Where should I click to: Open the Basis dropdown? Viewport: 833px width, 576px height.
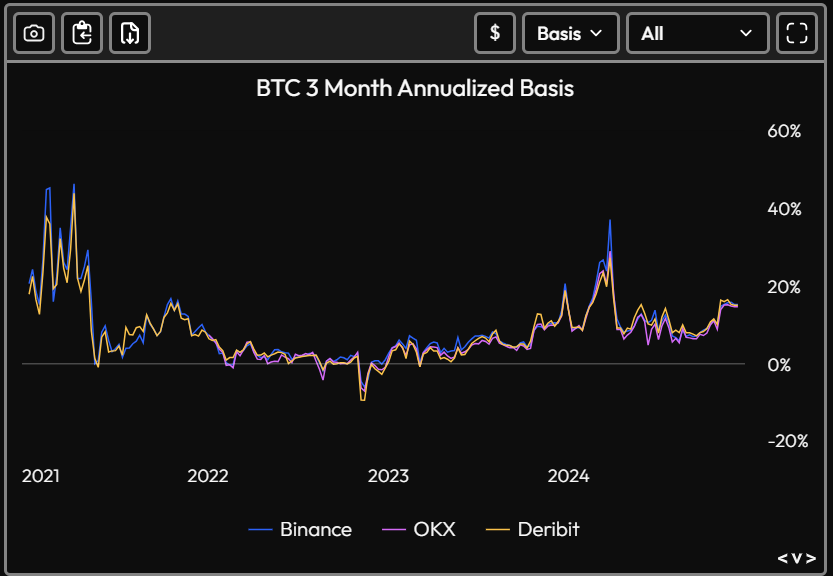(570, 33)
